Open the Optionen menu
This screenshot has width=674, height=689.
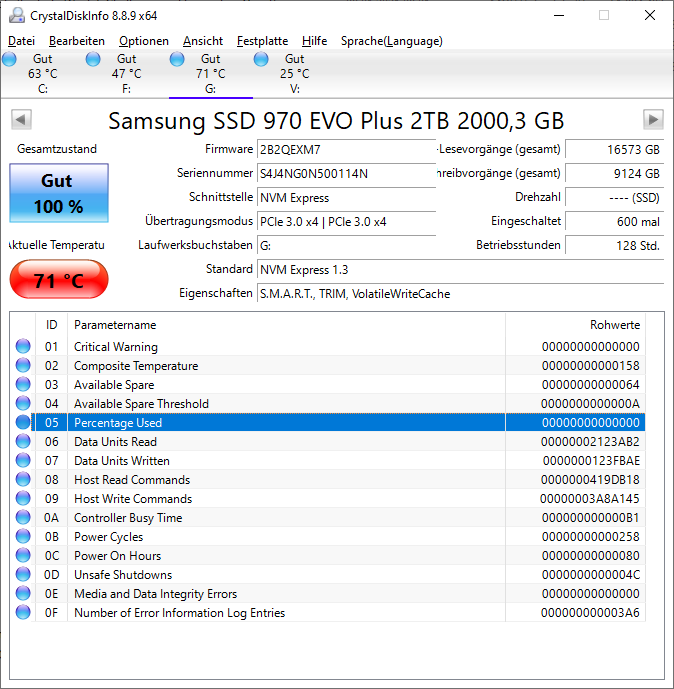[x=144, y=41]
